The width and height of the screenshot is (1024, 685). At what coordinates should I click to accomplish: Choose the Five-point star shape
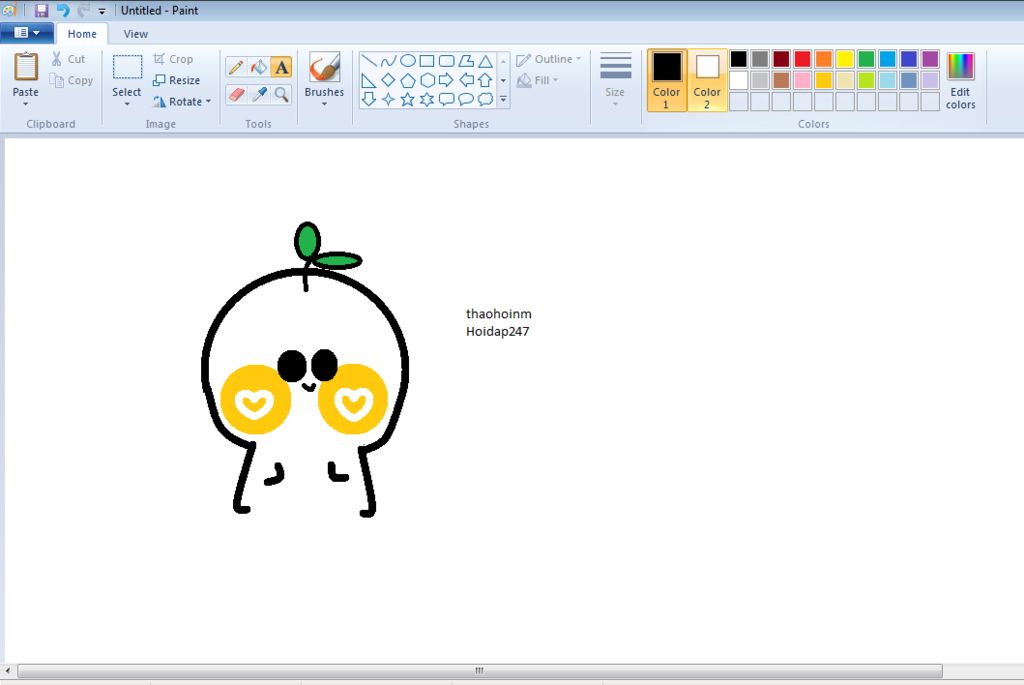pos(408,99)
